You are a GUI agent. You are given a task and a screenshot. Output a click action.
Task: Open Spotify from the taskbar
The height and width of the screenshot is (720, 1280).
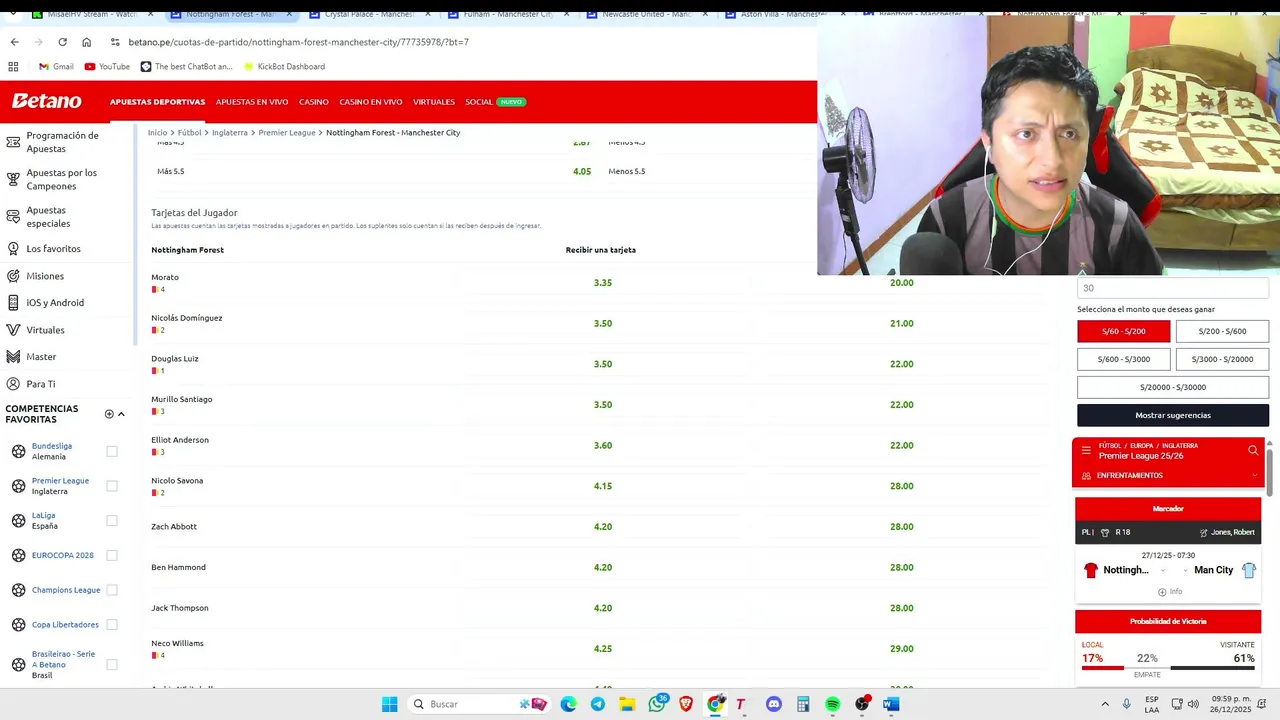[832, 705]
